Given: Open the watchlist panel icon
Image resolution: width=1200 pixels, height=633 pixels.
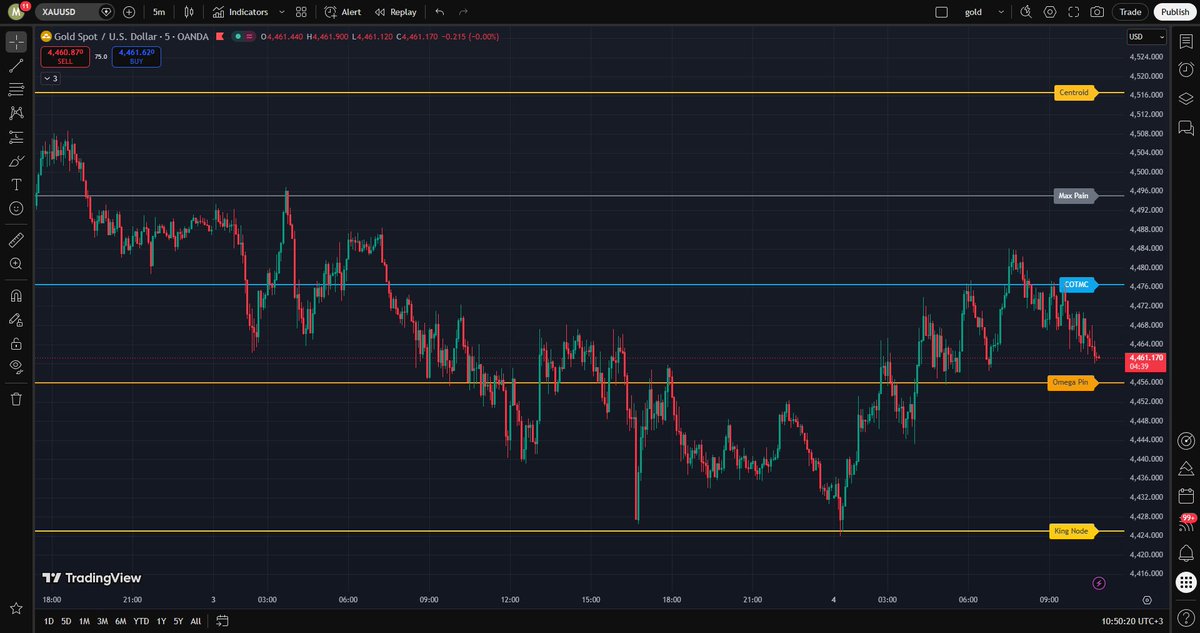Looking at the screenshot, I should (1186, 42).
